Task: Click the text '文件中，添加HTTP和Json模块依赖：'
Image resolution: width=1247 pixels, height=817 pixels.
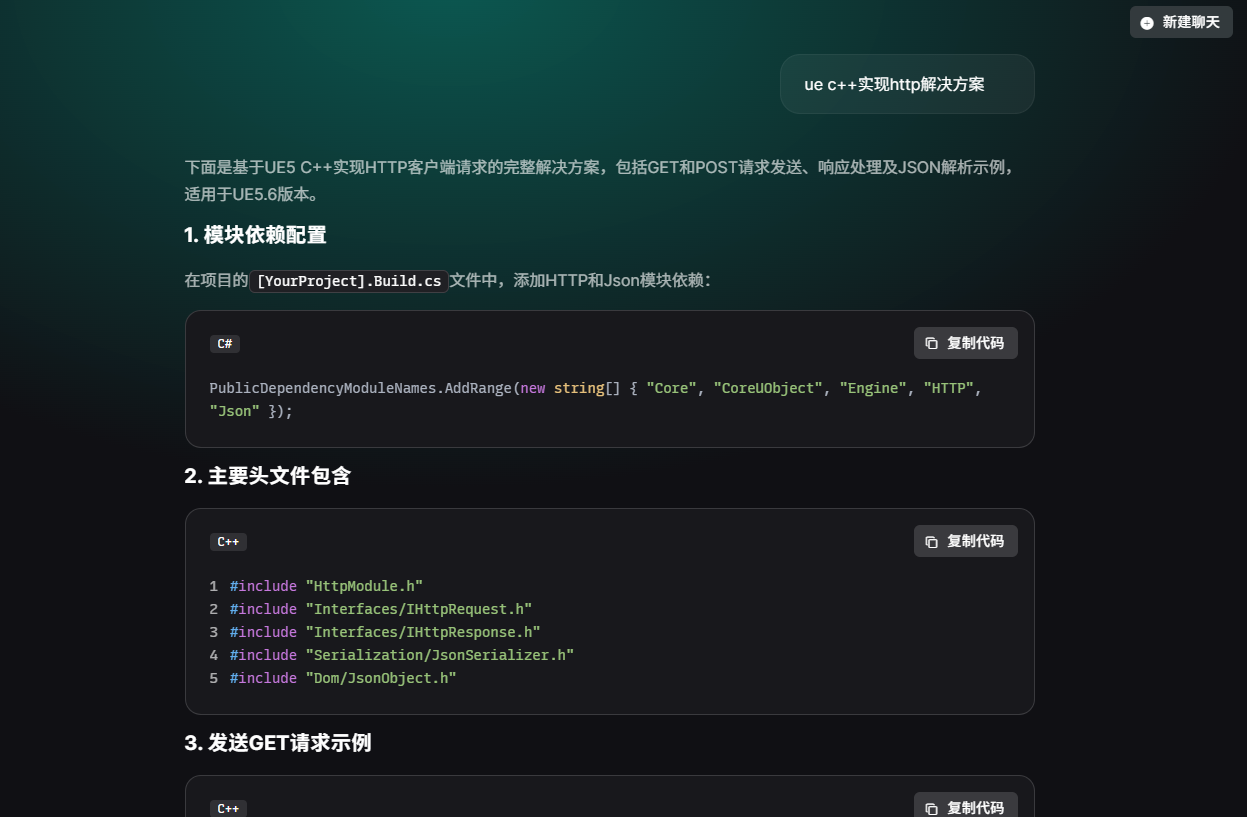Action: pos(580,281)
